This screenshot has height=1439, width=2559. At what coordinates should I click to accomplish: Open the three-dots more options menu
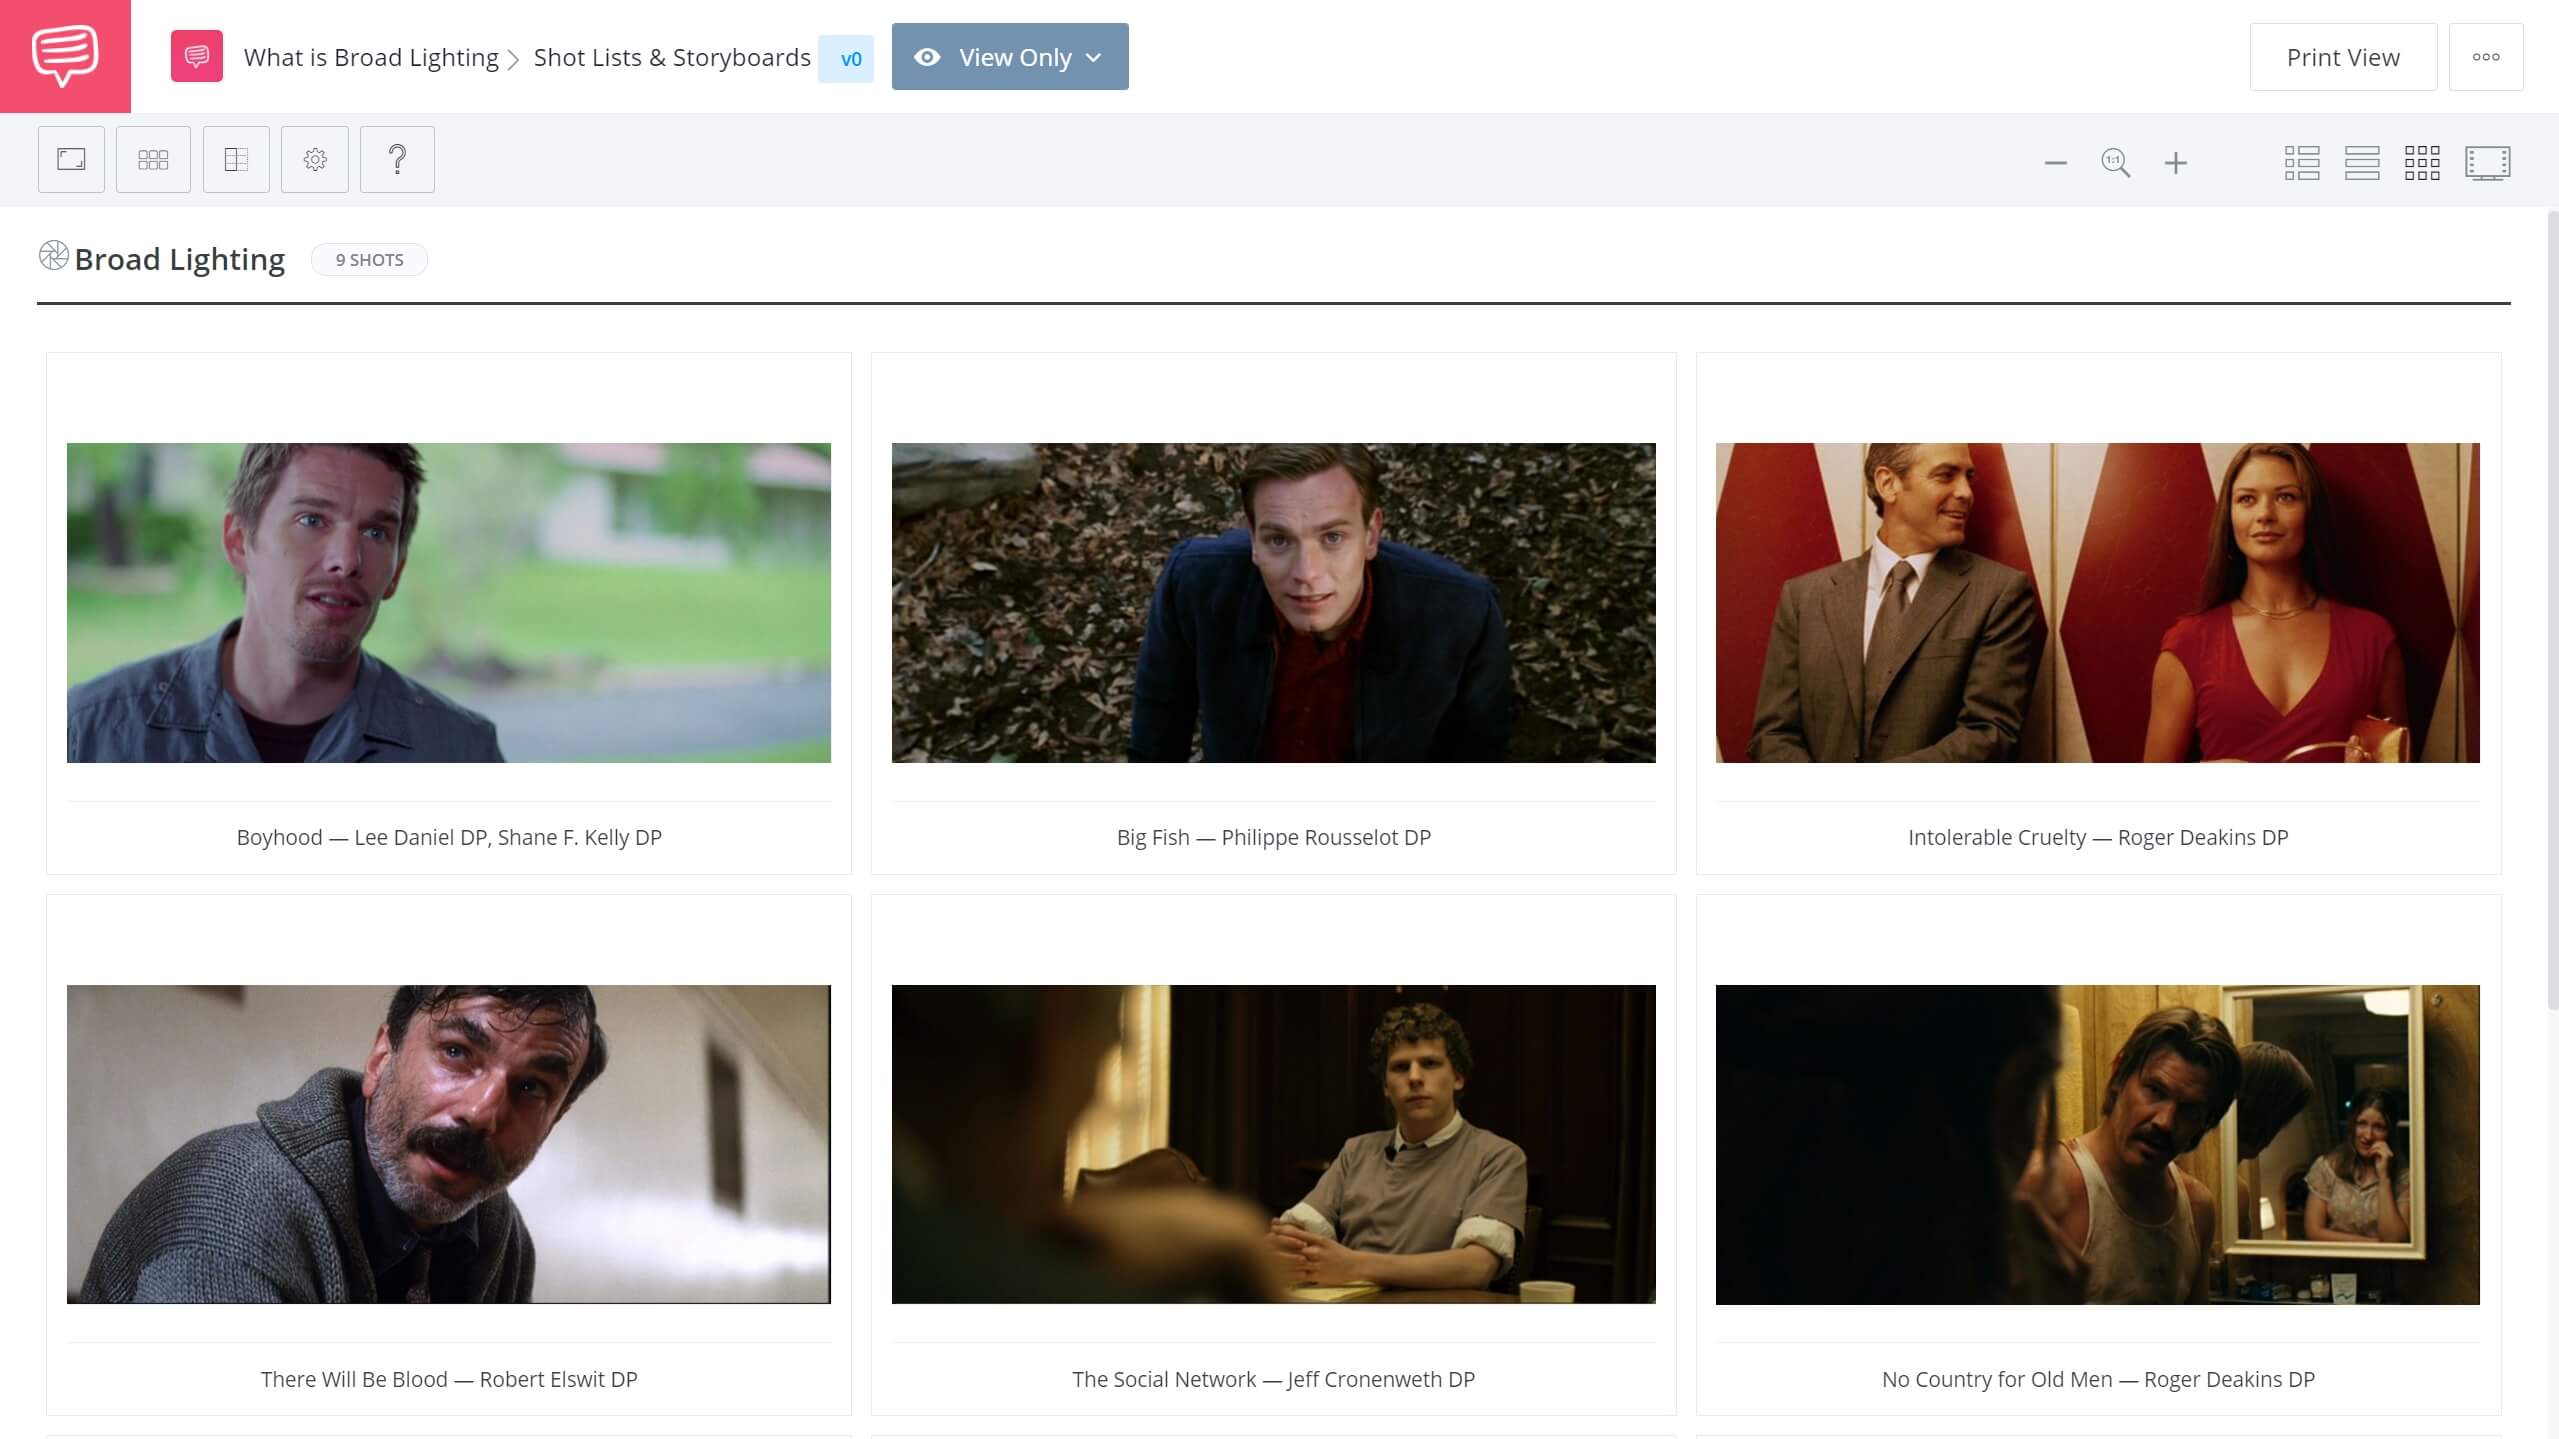pos(2486,57)
